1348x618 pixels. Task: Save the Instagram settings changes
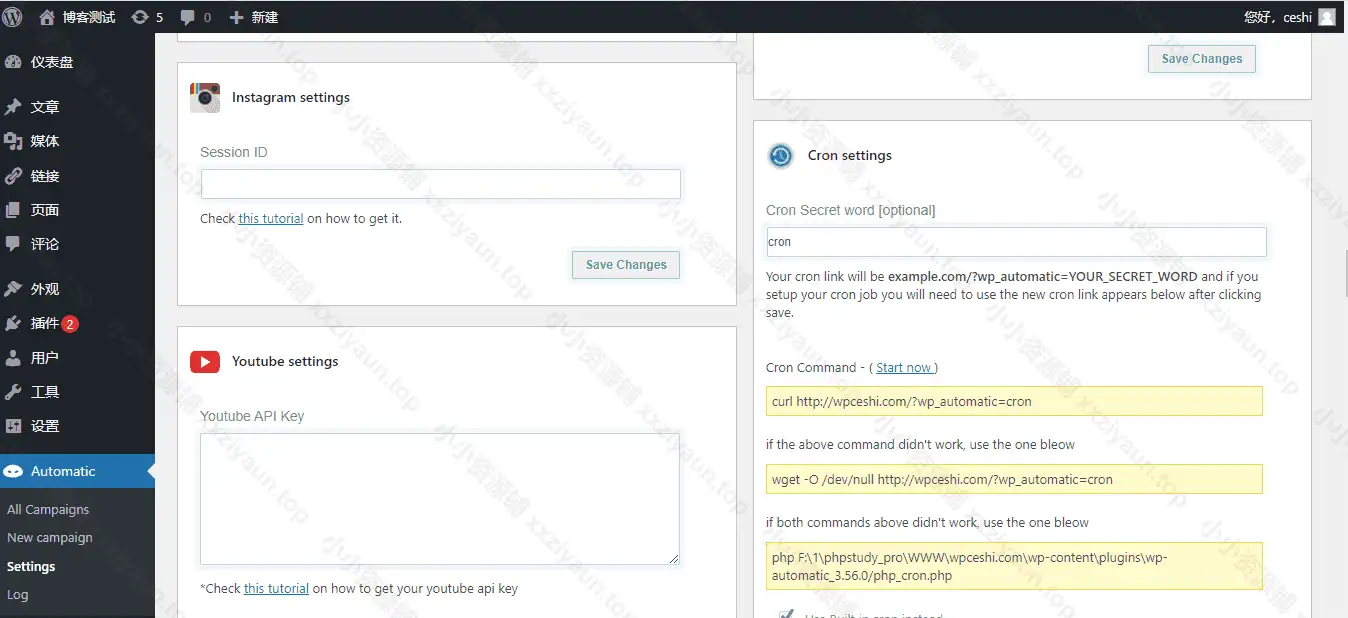point(625,264)
